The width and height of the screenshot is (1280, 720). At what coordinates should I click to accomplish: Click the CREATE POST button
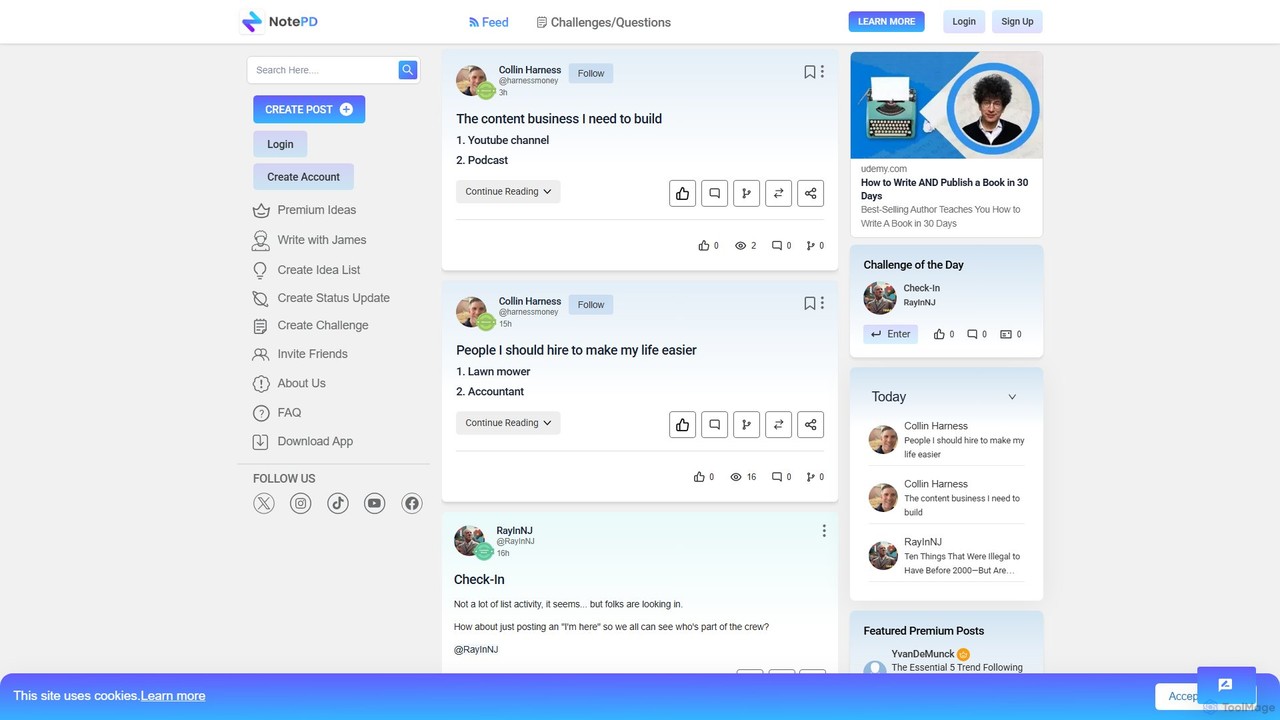click(x=309, y=109)
